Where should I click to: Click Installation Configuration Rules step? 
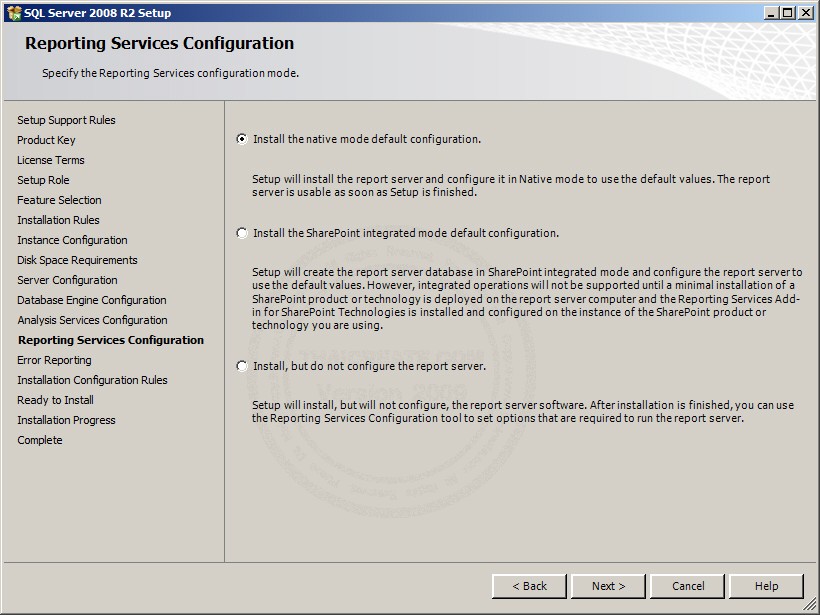92,380
